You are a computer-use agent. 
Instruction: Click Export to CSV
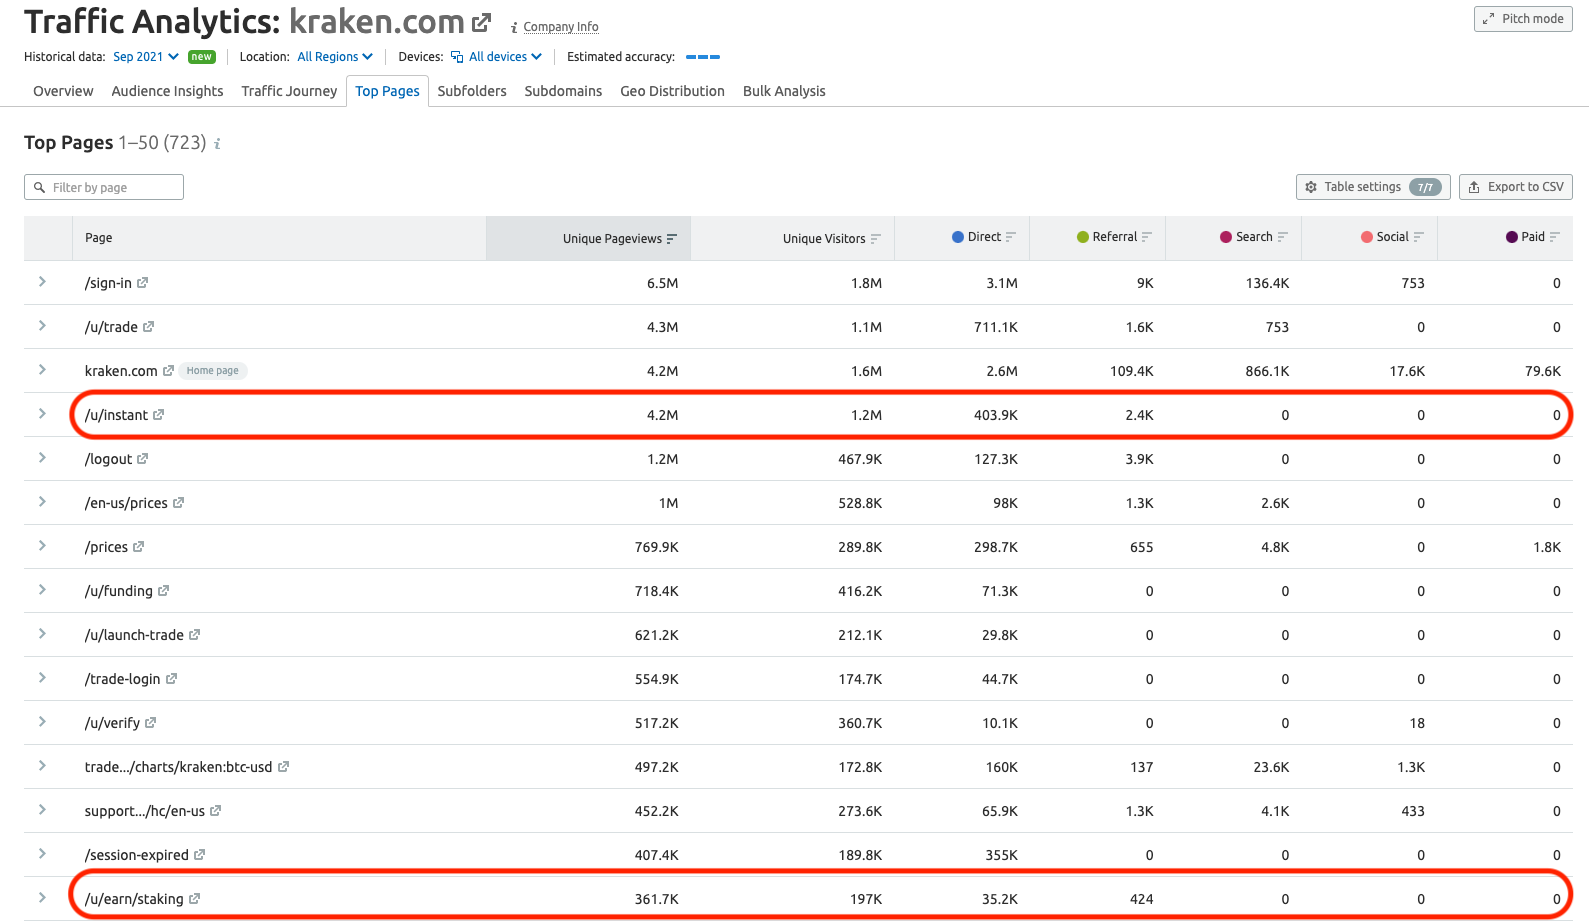pos(1516,187)
